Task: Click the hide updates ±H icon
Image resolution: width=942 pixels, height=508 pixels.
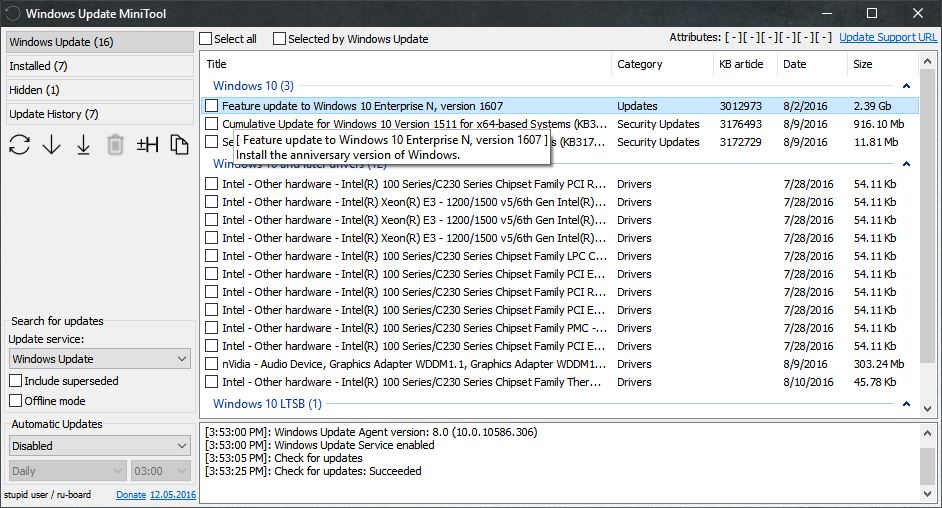Action: [x=148, y=145]
